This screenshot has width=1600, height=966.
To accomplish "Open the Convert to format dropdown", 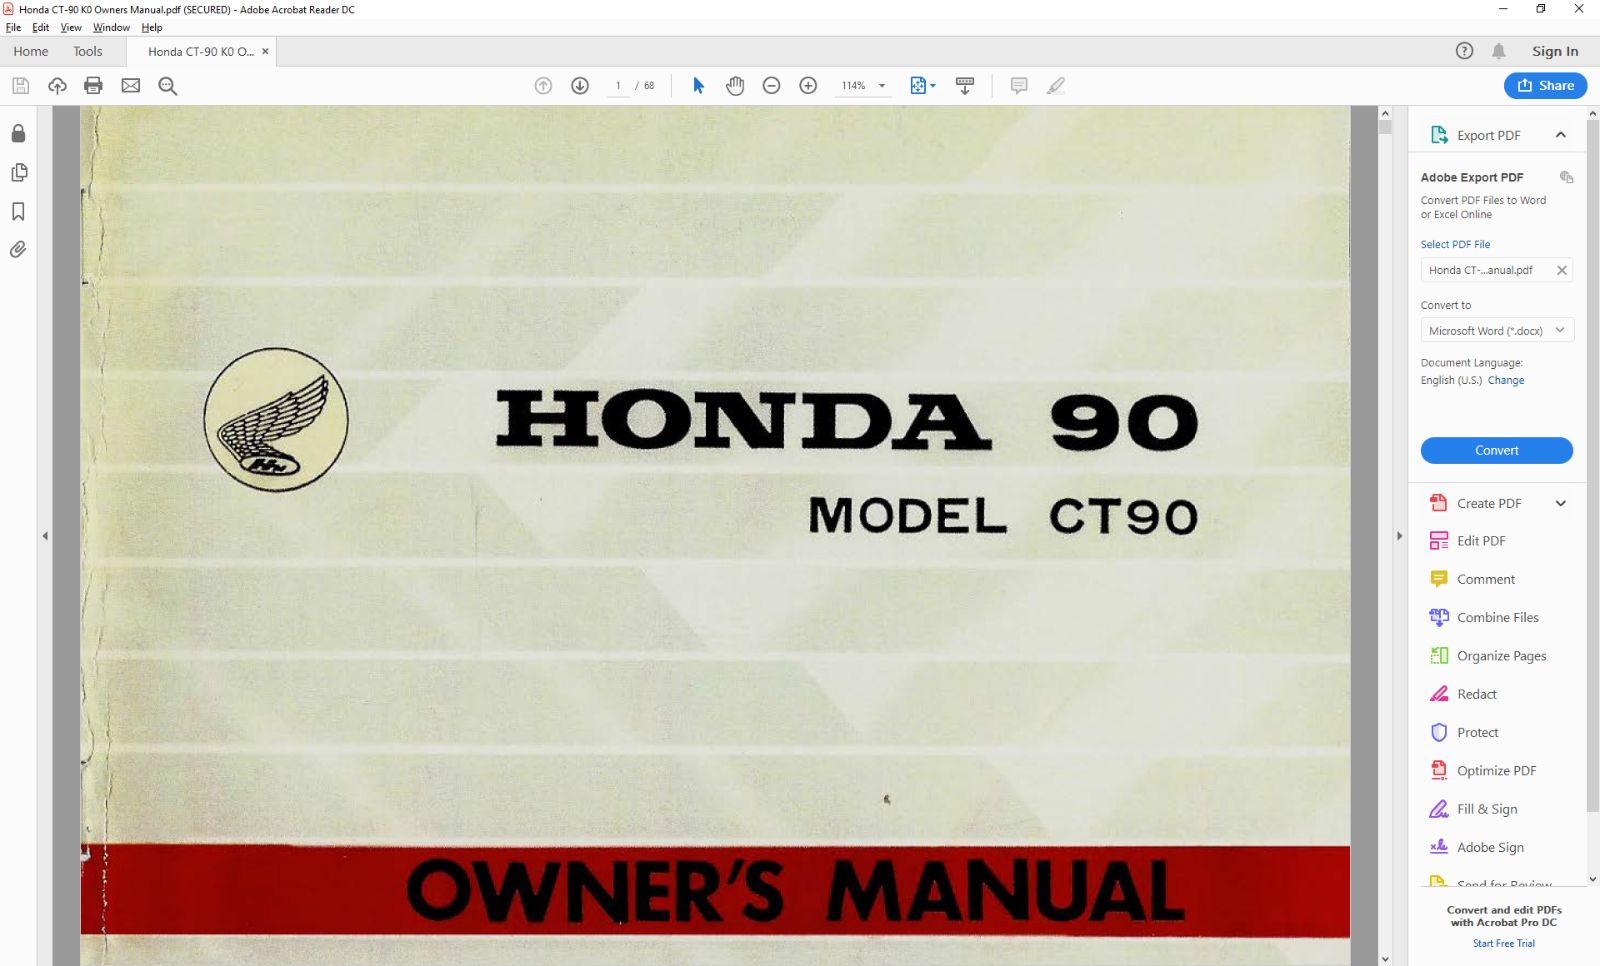I will pyautogui.click(x=1497, y=331).
